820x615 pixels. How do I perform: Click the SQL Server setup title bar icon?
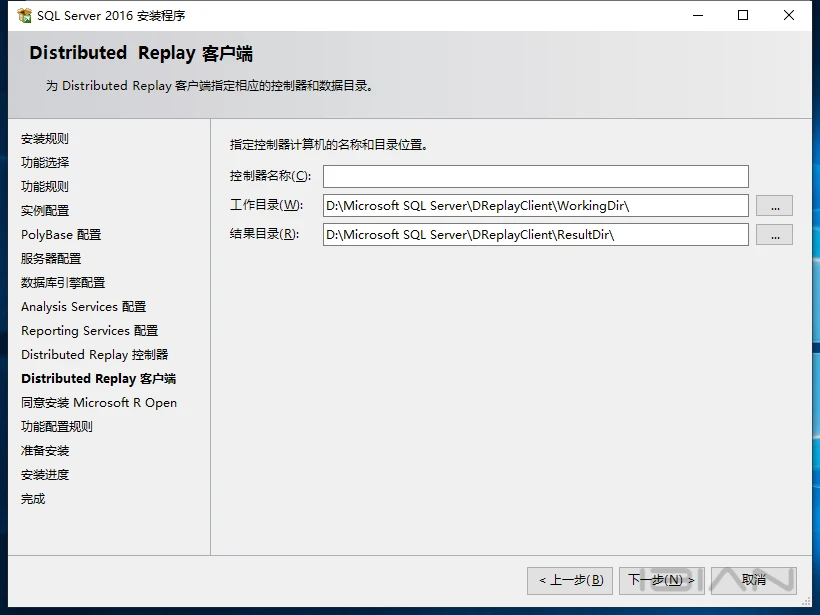(x=24, y=16)
